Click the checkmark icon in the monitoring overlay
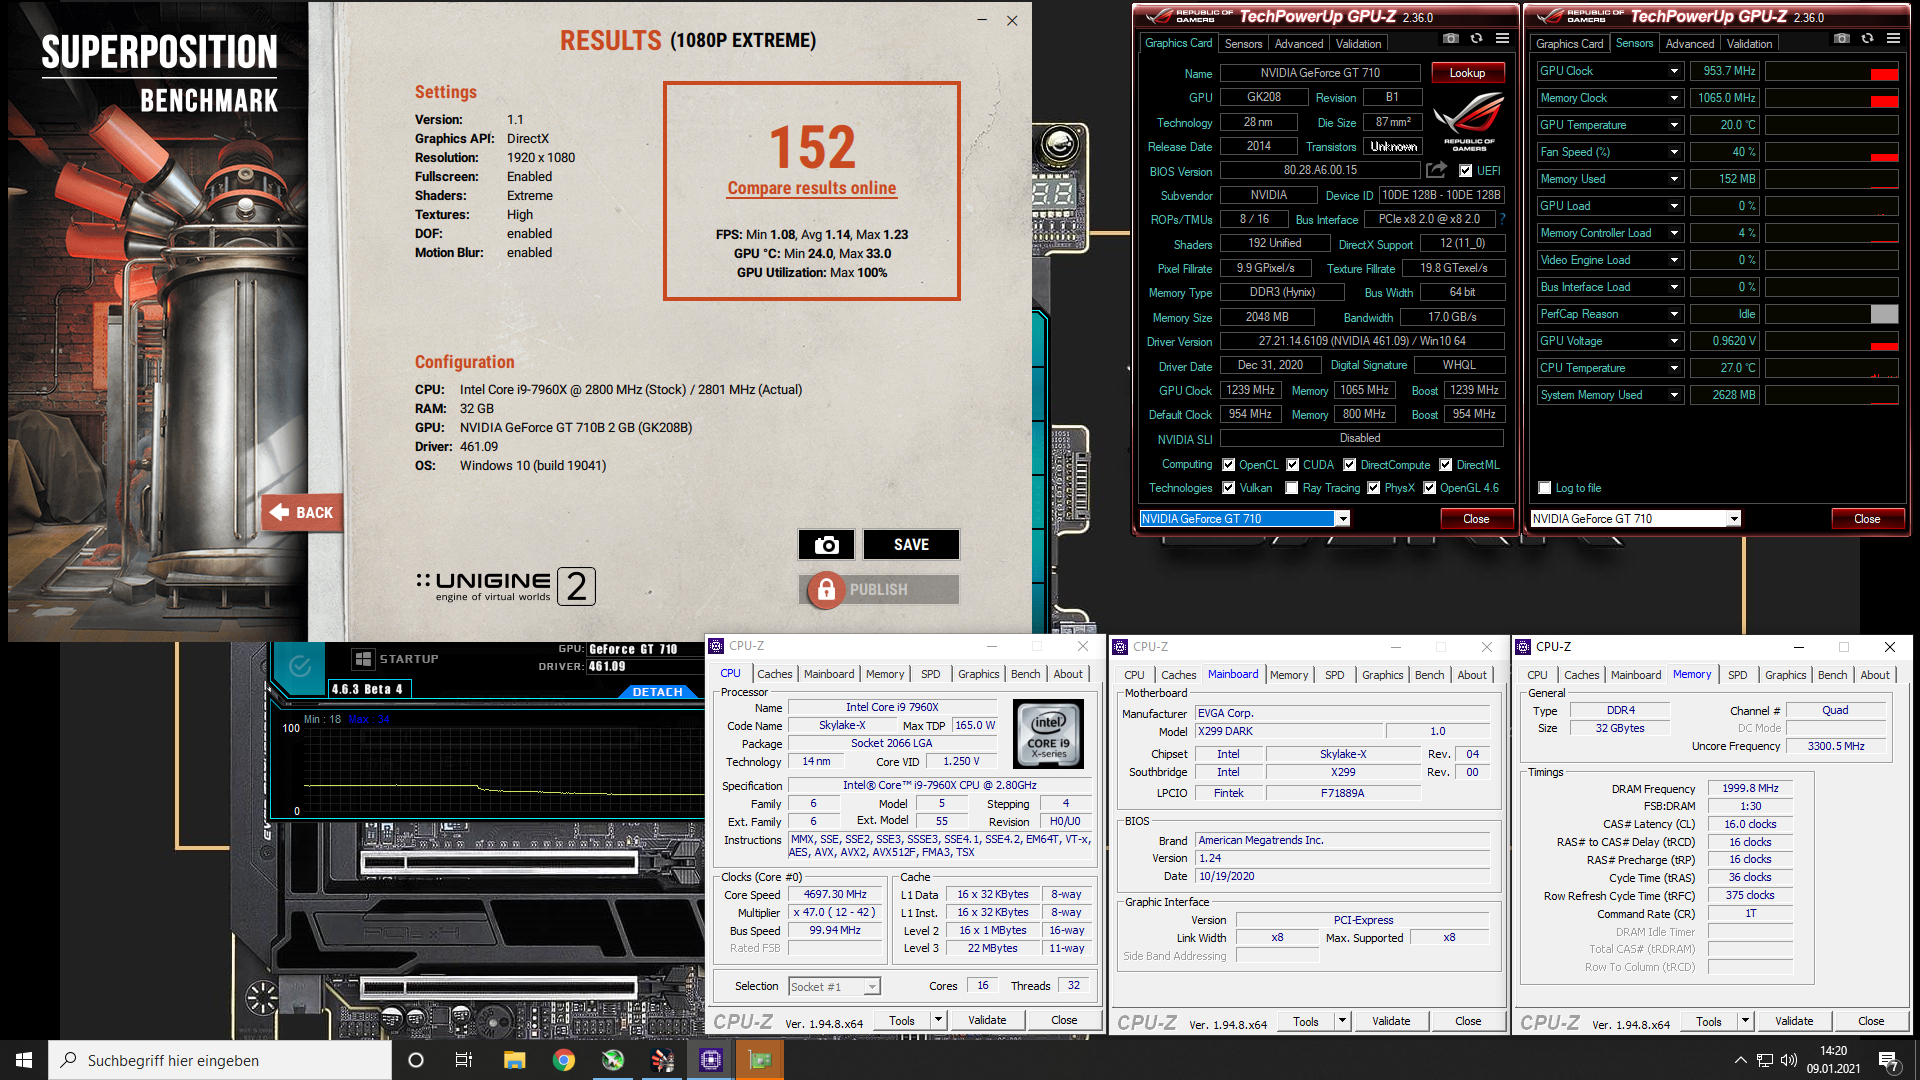 point(299,666)
